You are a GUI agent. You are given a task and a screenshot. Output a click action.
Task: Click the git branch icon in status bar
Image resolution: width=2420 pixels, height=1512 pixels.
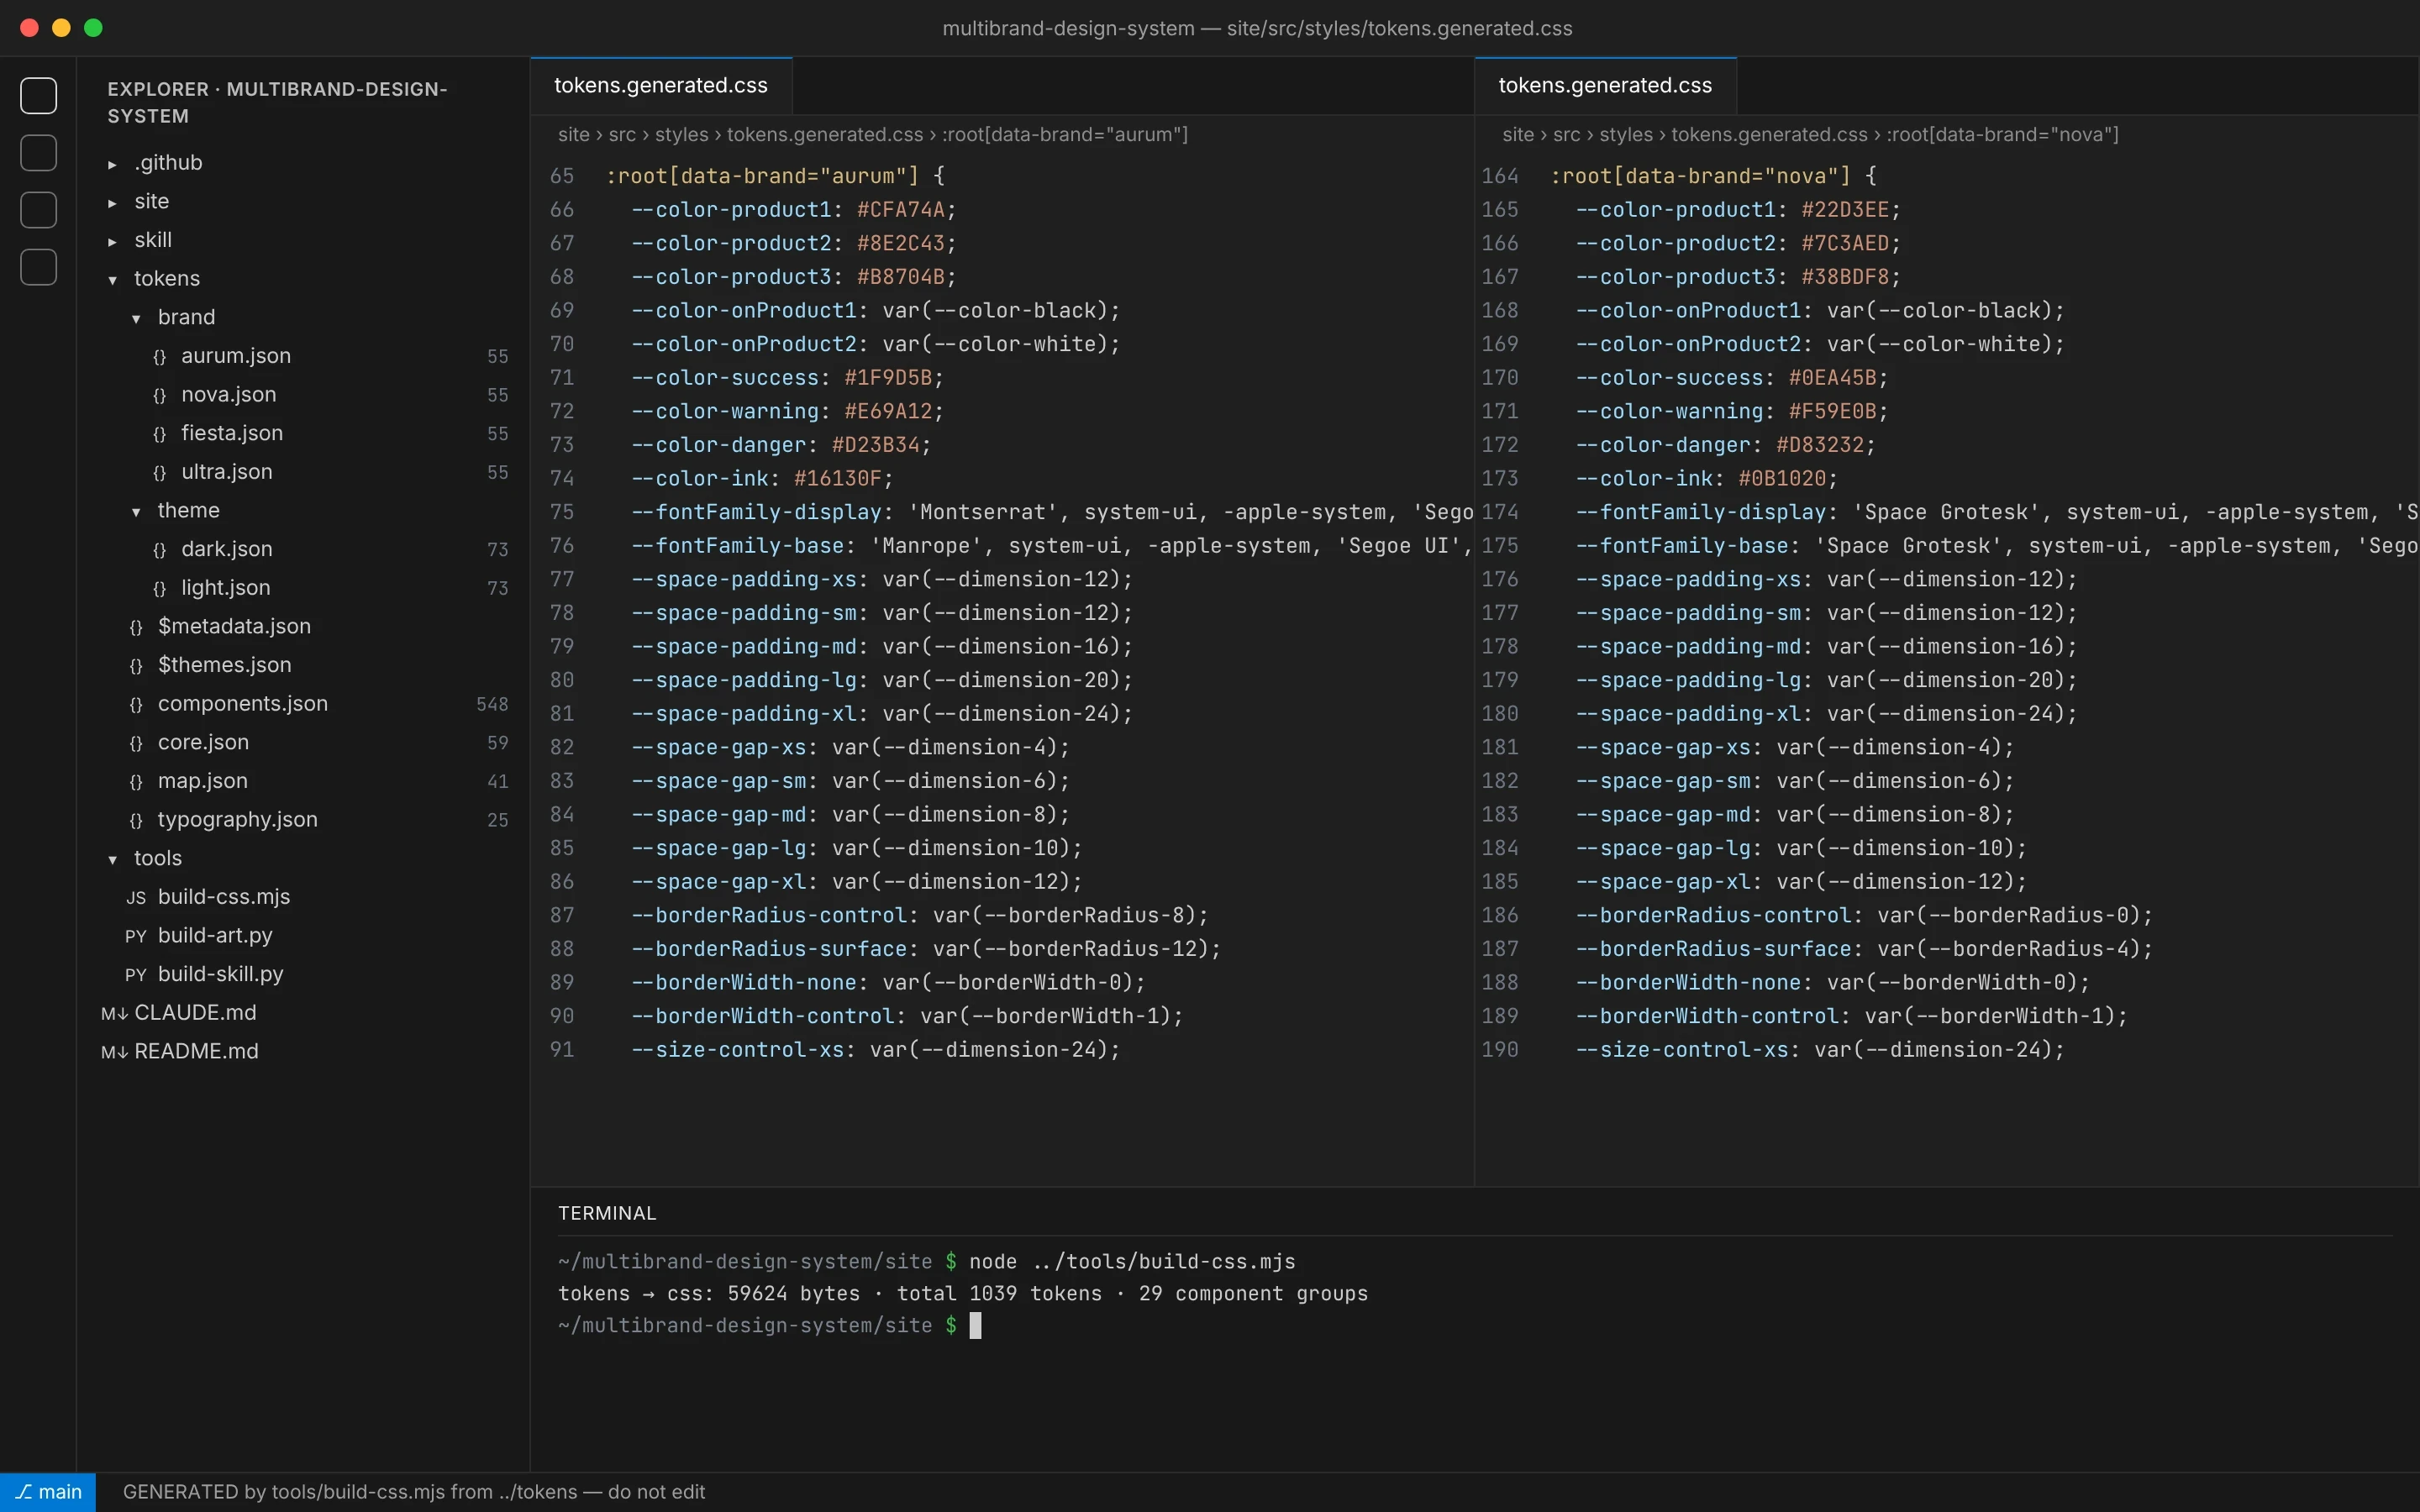(24, 1491)
